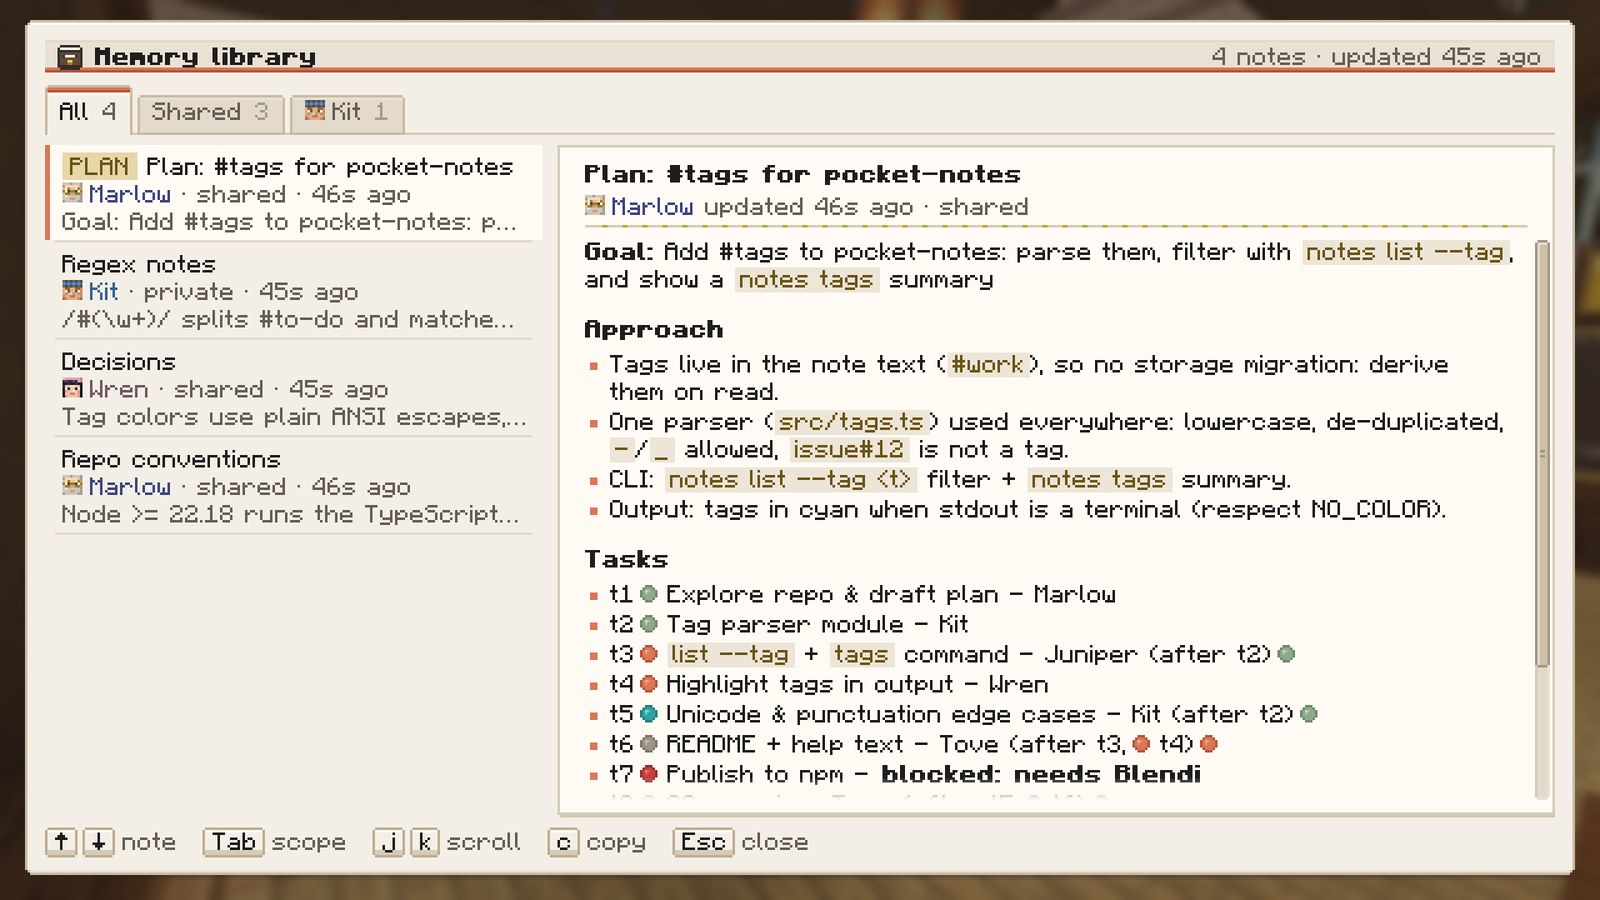Click the Approach heading
The image size is (1600, 900).
coord(653,330)
